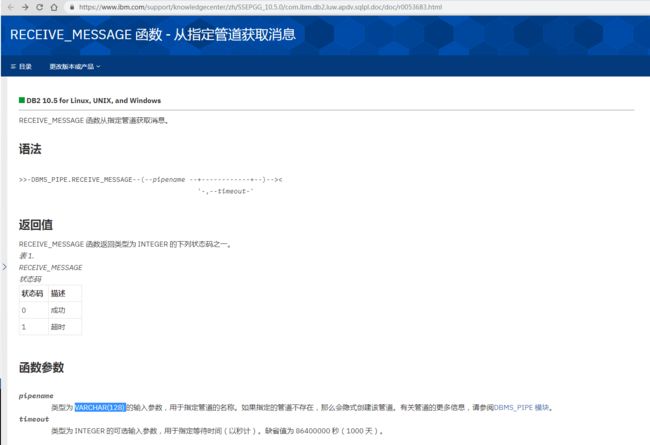Click the 函数参数 heading
This screenshot has width=650, height=445.
(x=41, y=367)
